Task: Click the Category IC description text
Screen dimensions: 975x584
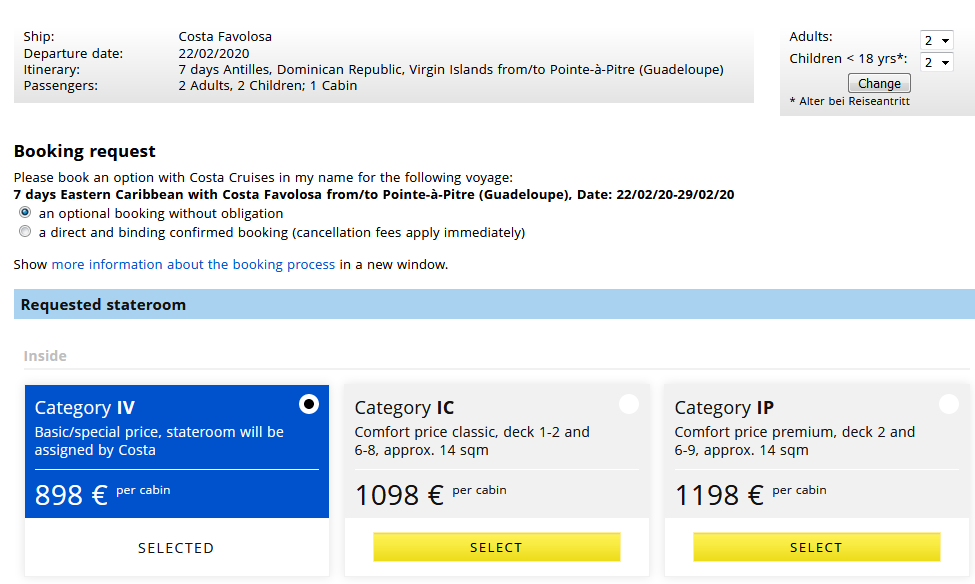Action: pyautogui.click(x=472, y=441)
